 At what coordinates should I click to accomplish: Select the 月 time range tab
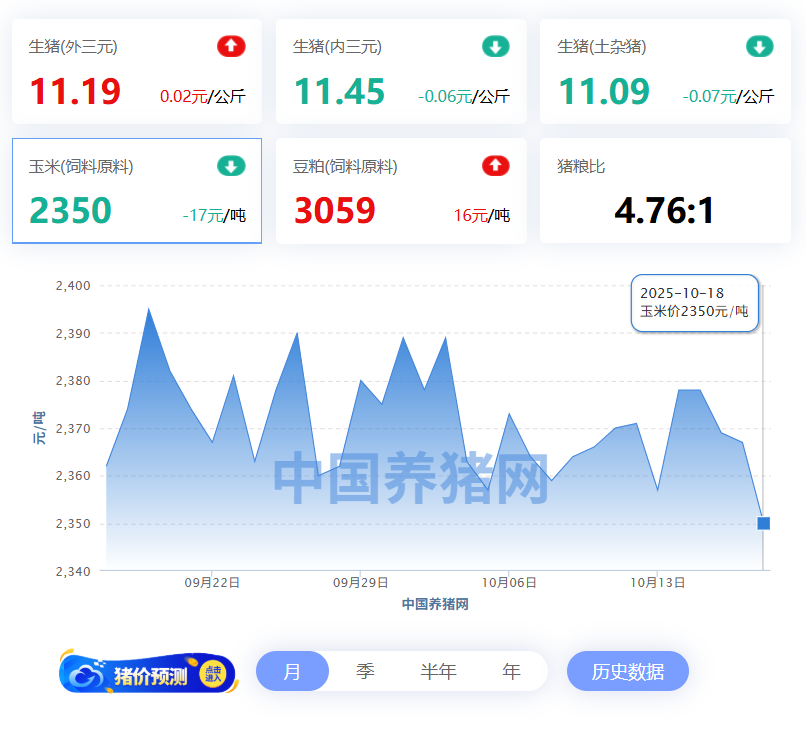click(292, 671)
